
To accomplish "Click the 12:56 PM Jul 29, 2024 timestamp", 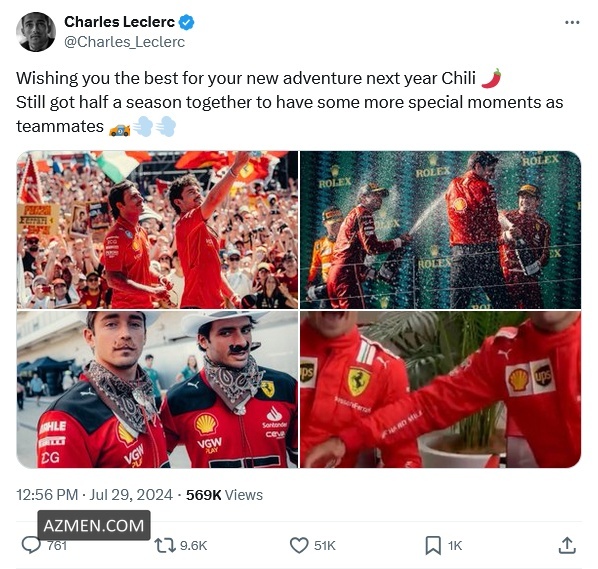I will (x=94, y=495).
